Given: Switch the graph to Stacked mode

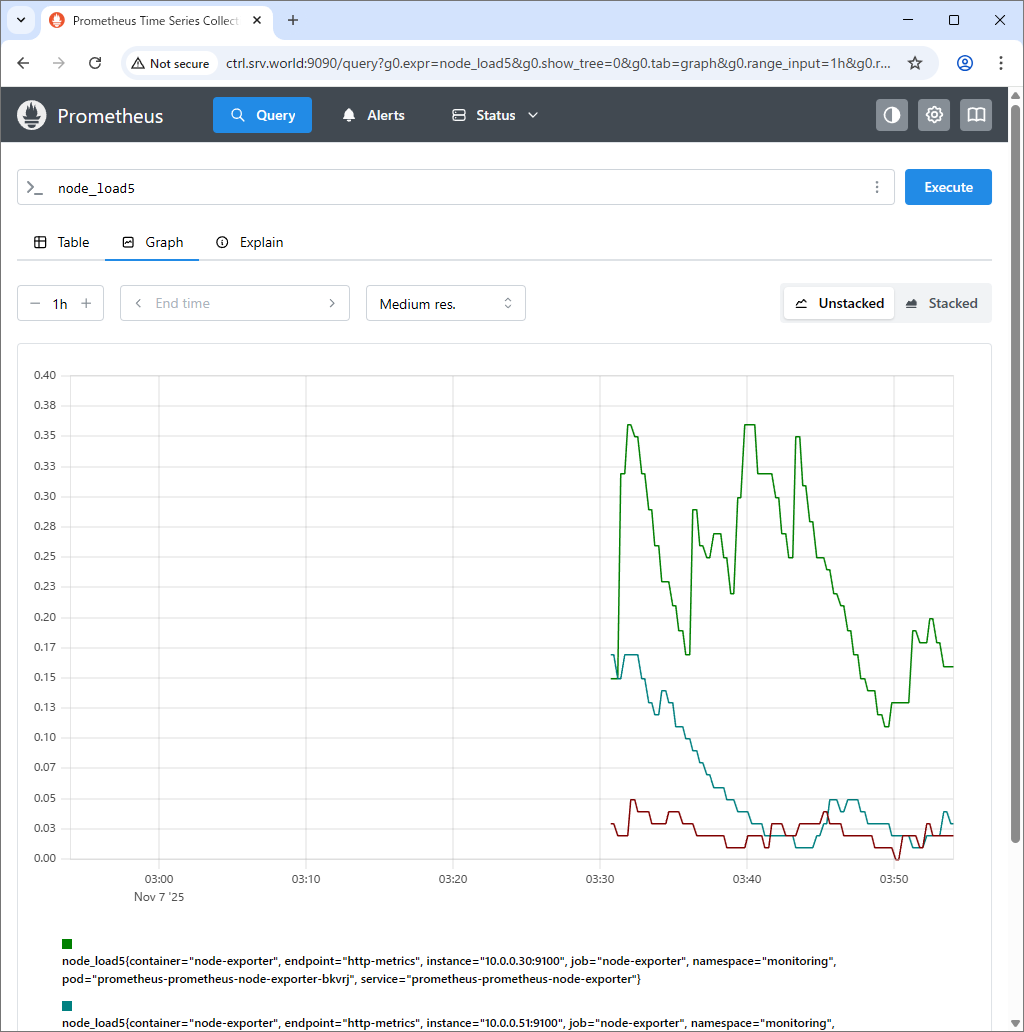Looking at the screenshot, I should (x=941, y=303).
